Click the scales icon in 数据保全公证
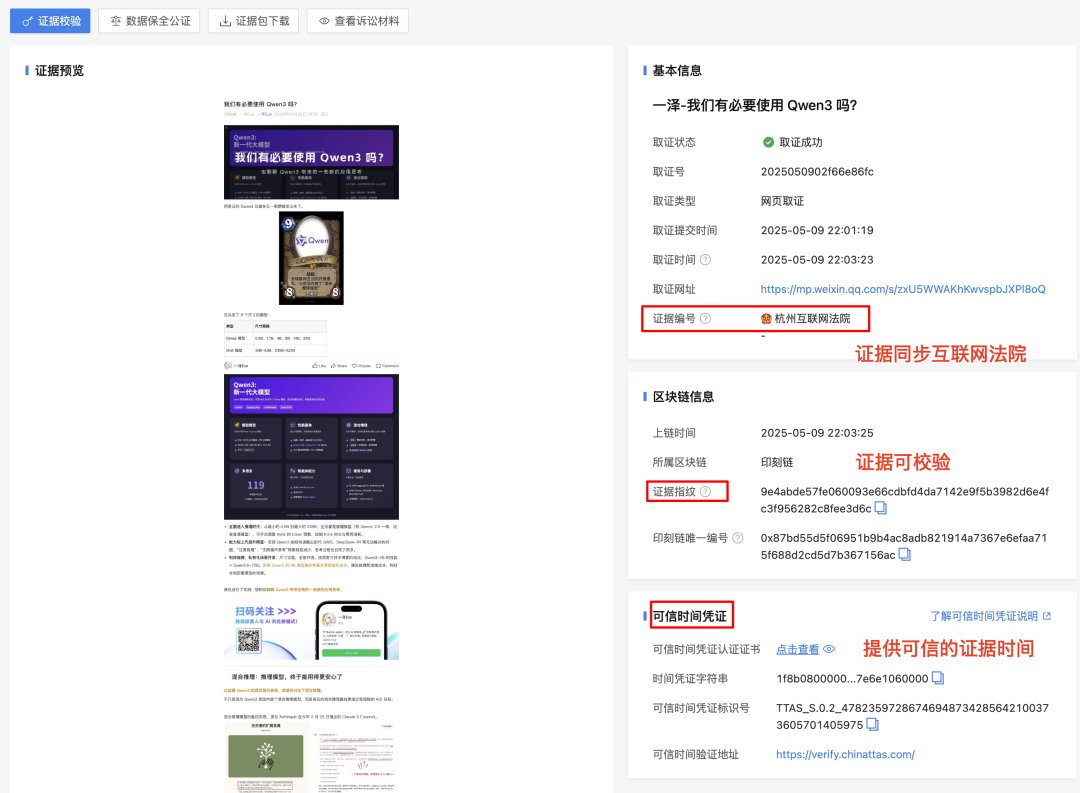 click(116, 21)
